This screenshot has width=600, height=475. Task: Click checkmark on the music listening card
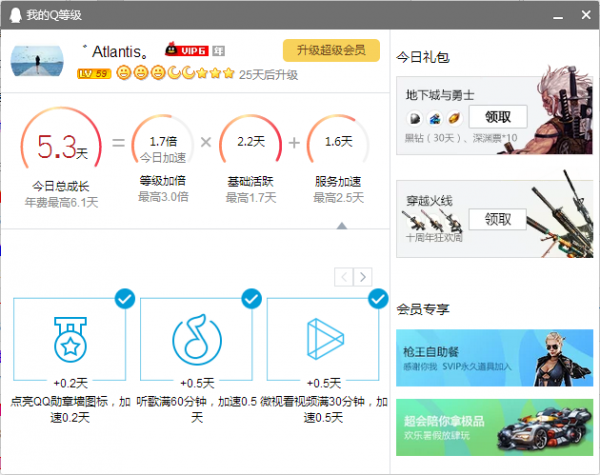[x=251, y=299]
